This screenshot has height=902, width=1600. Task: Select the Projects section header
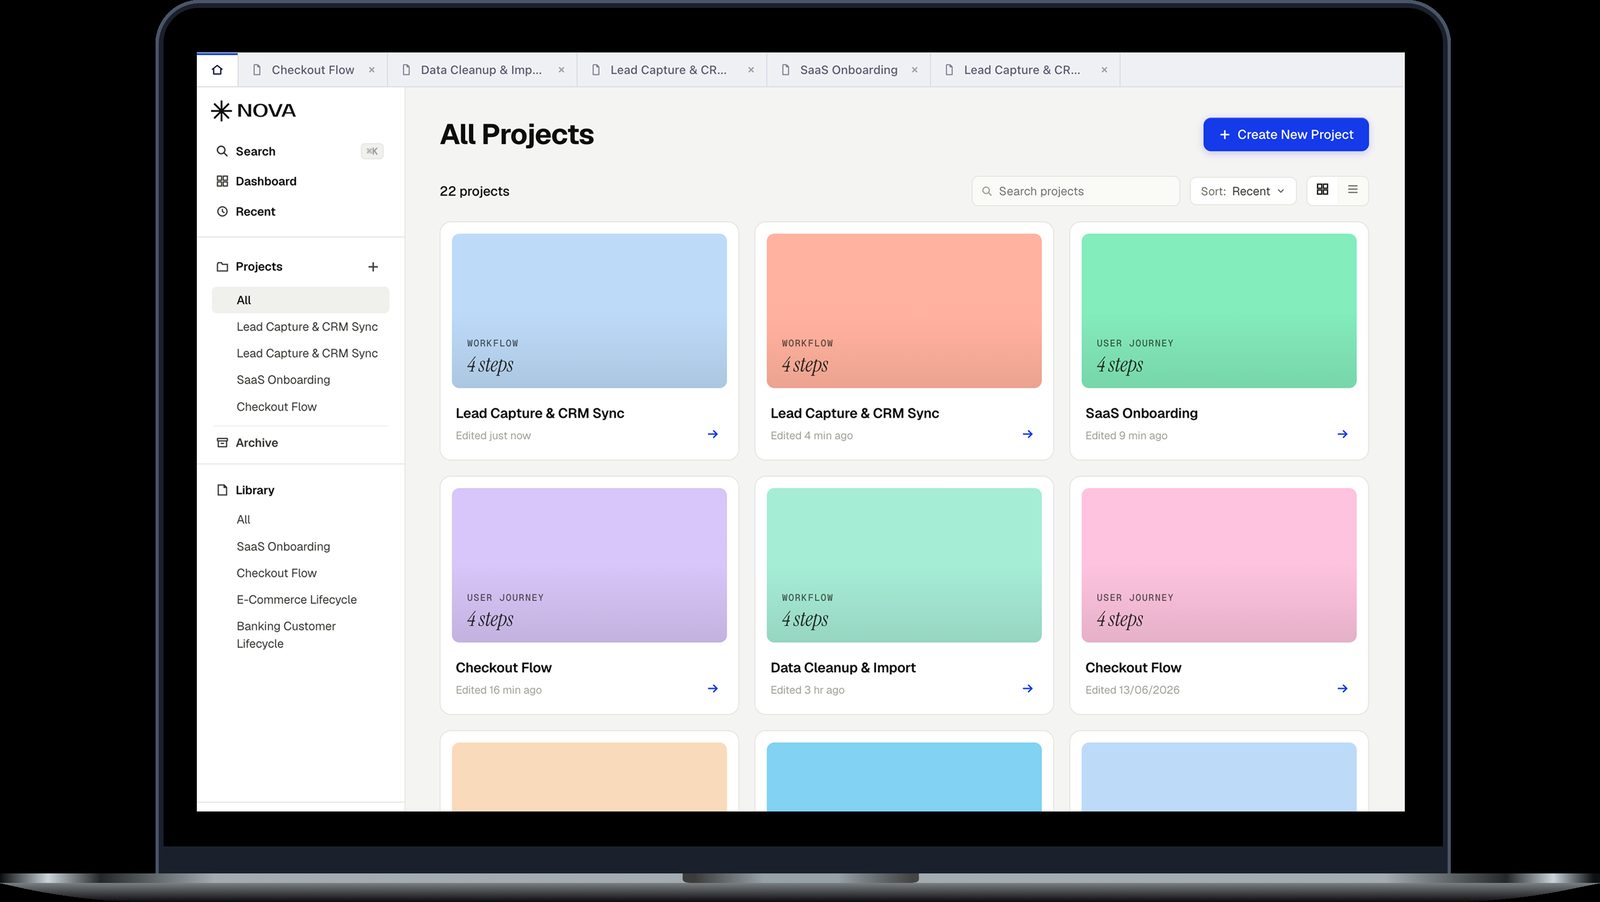tap(259, 267)
